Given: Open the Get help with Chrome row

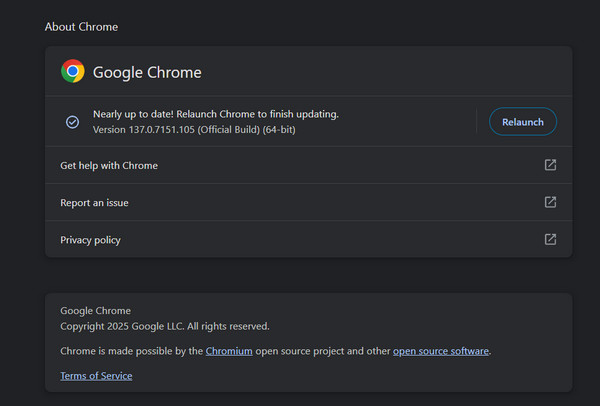Looking at the screenshot, I should [109, 165].
